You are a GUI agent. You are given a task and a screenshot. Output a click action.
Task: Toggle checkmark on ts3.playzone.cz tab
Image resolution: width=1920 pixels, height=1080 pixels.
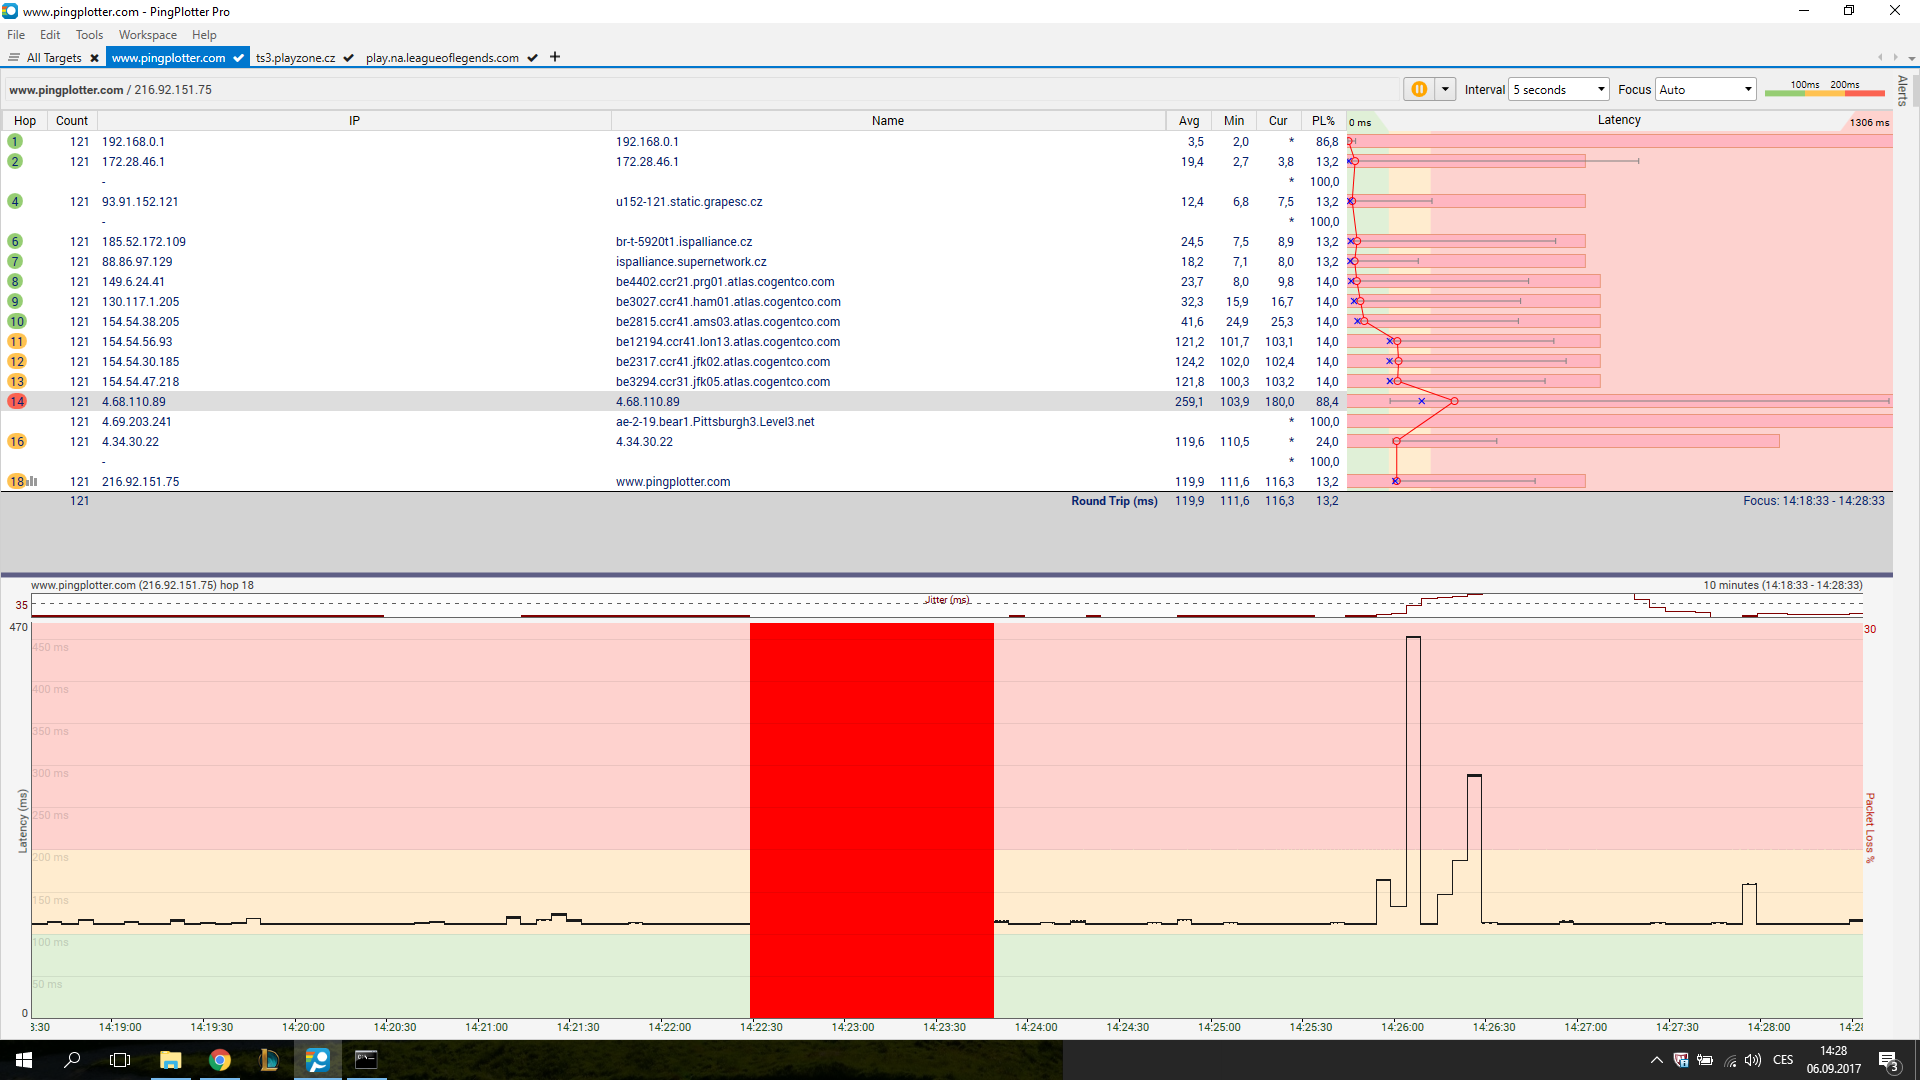[x=348, y=58]
